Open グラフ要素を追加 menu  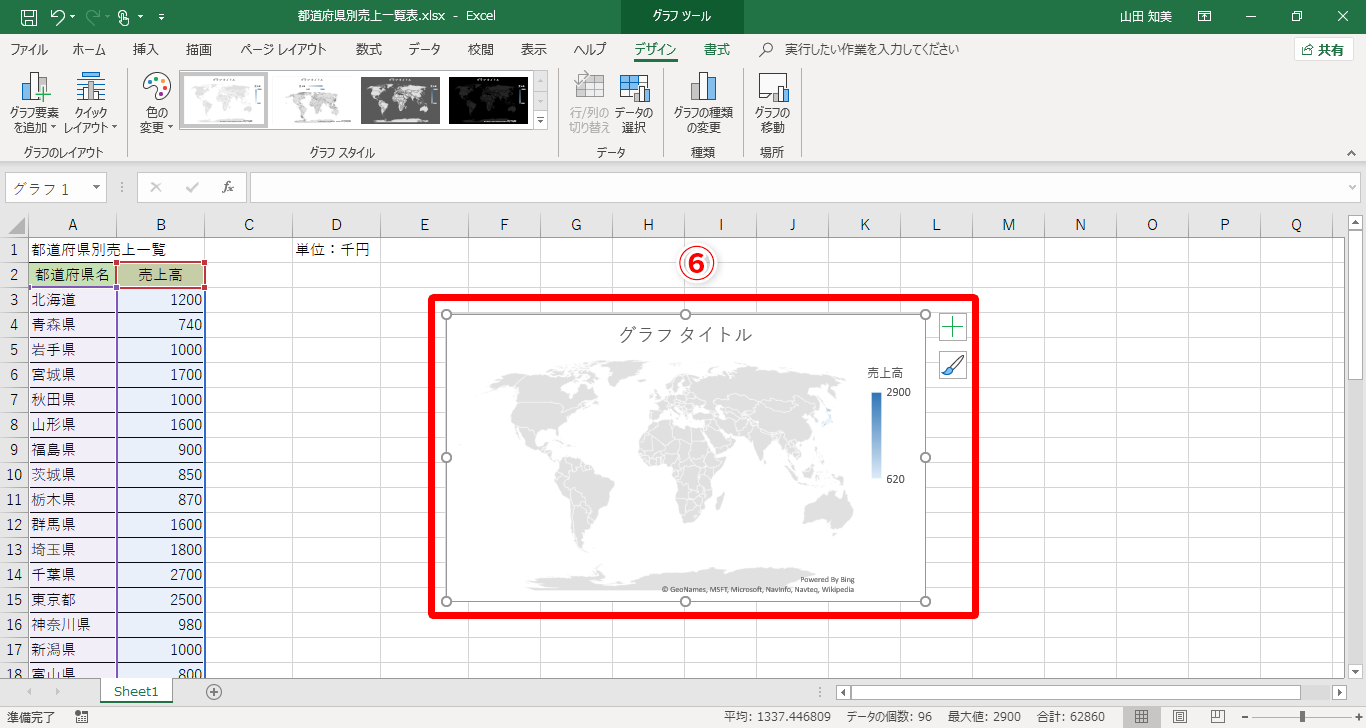(34, 103)
